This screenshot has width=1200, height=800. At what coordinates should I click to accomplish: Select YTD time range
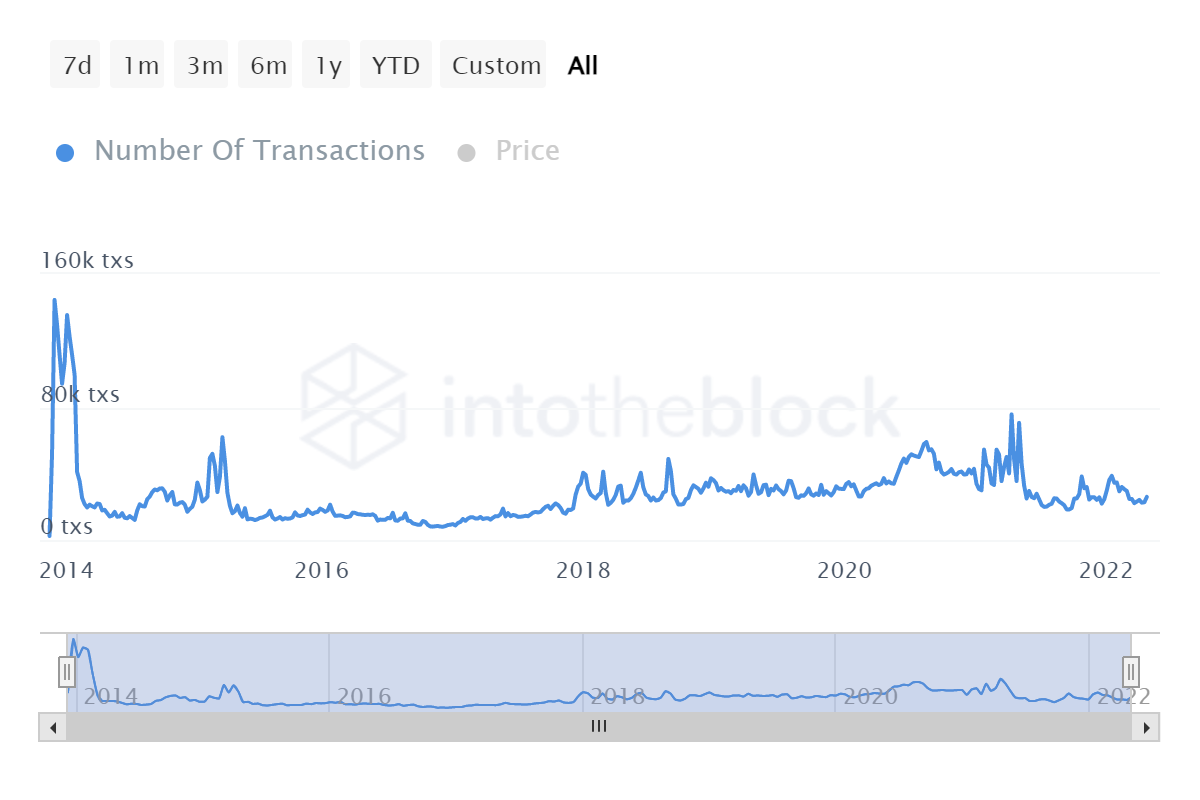[x=396, y=66]
